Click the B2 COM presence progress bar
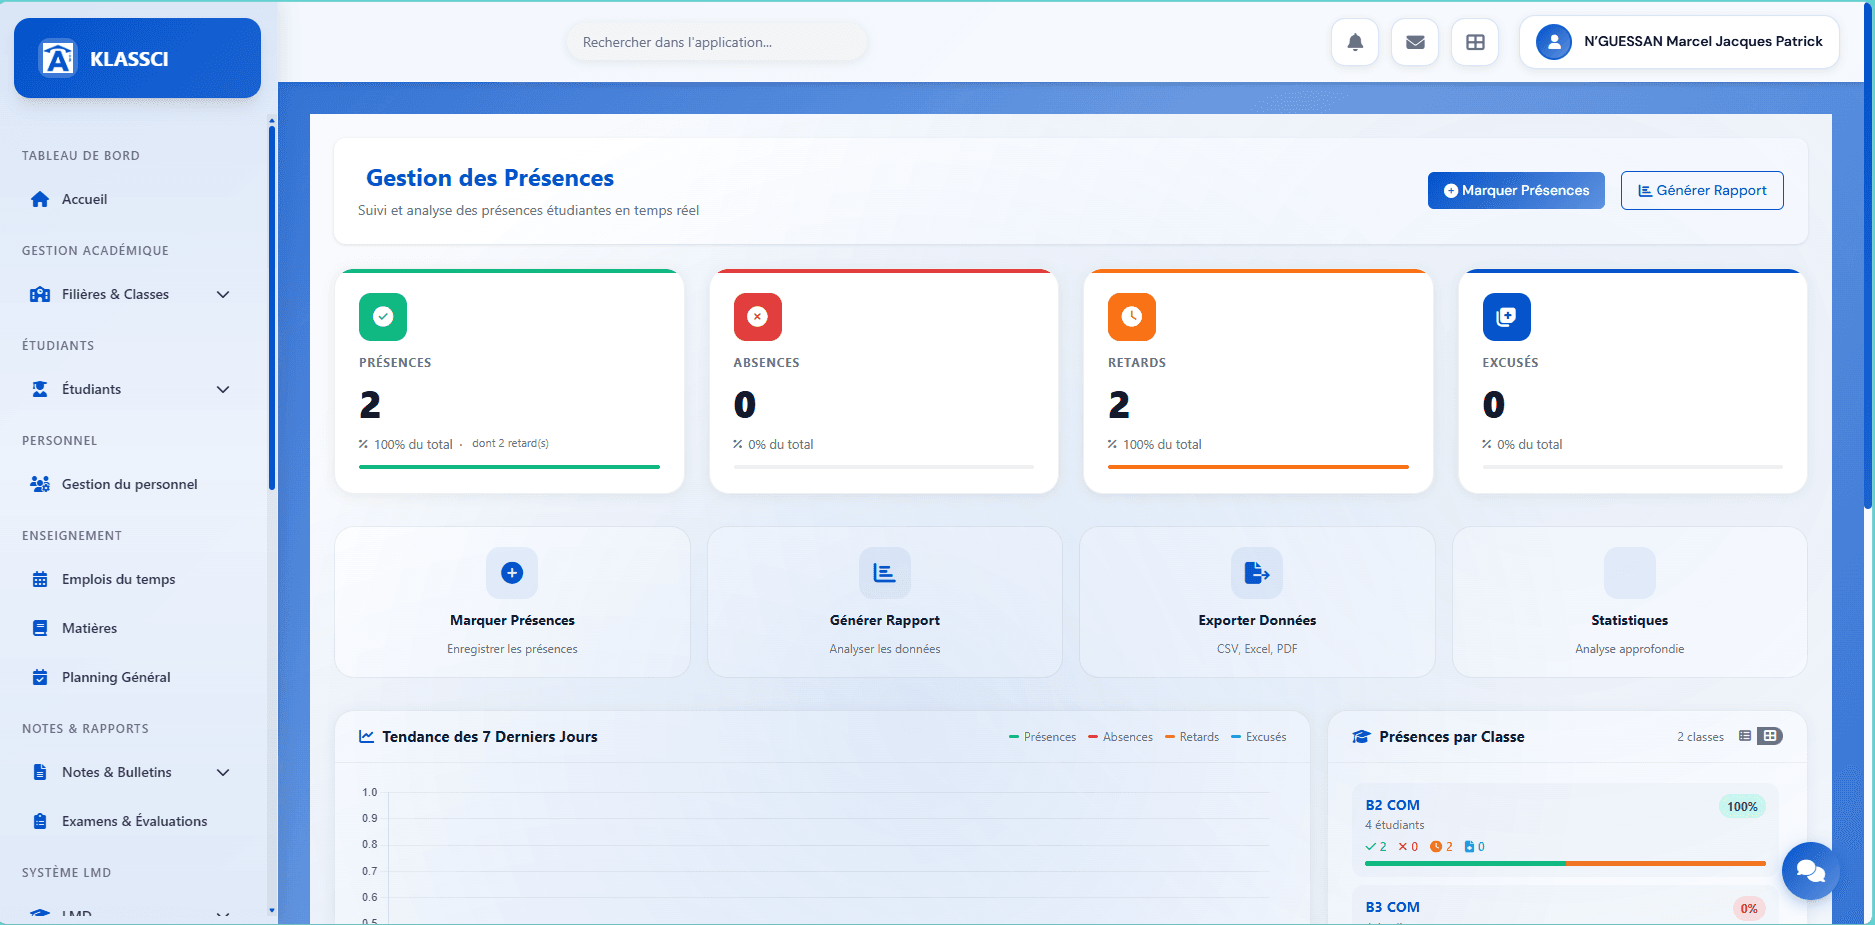Image resolution: width=1875 pixels, height=925 pixels. [1563, 864]
